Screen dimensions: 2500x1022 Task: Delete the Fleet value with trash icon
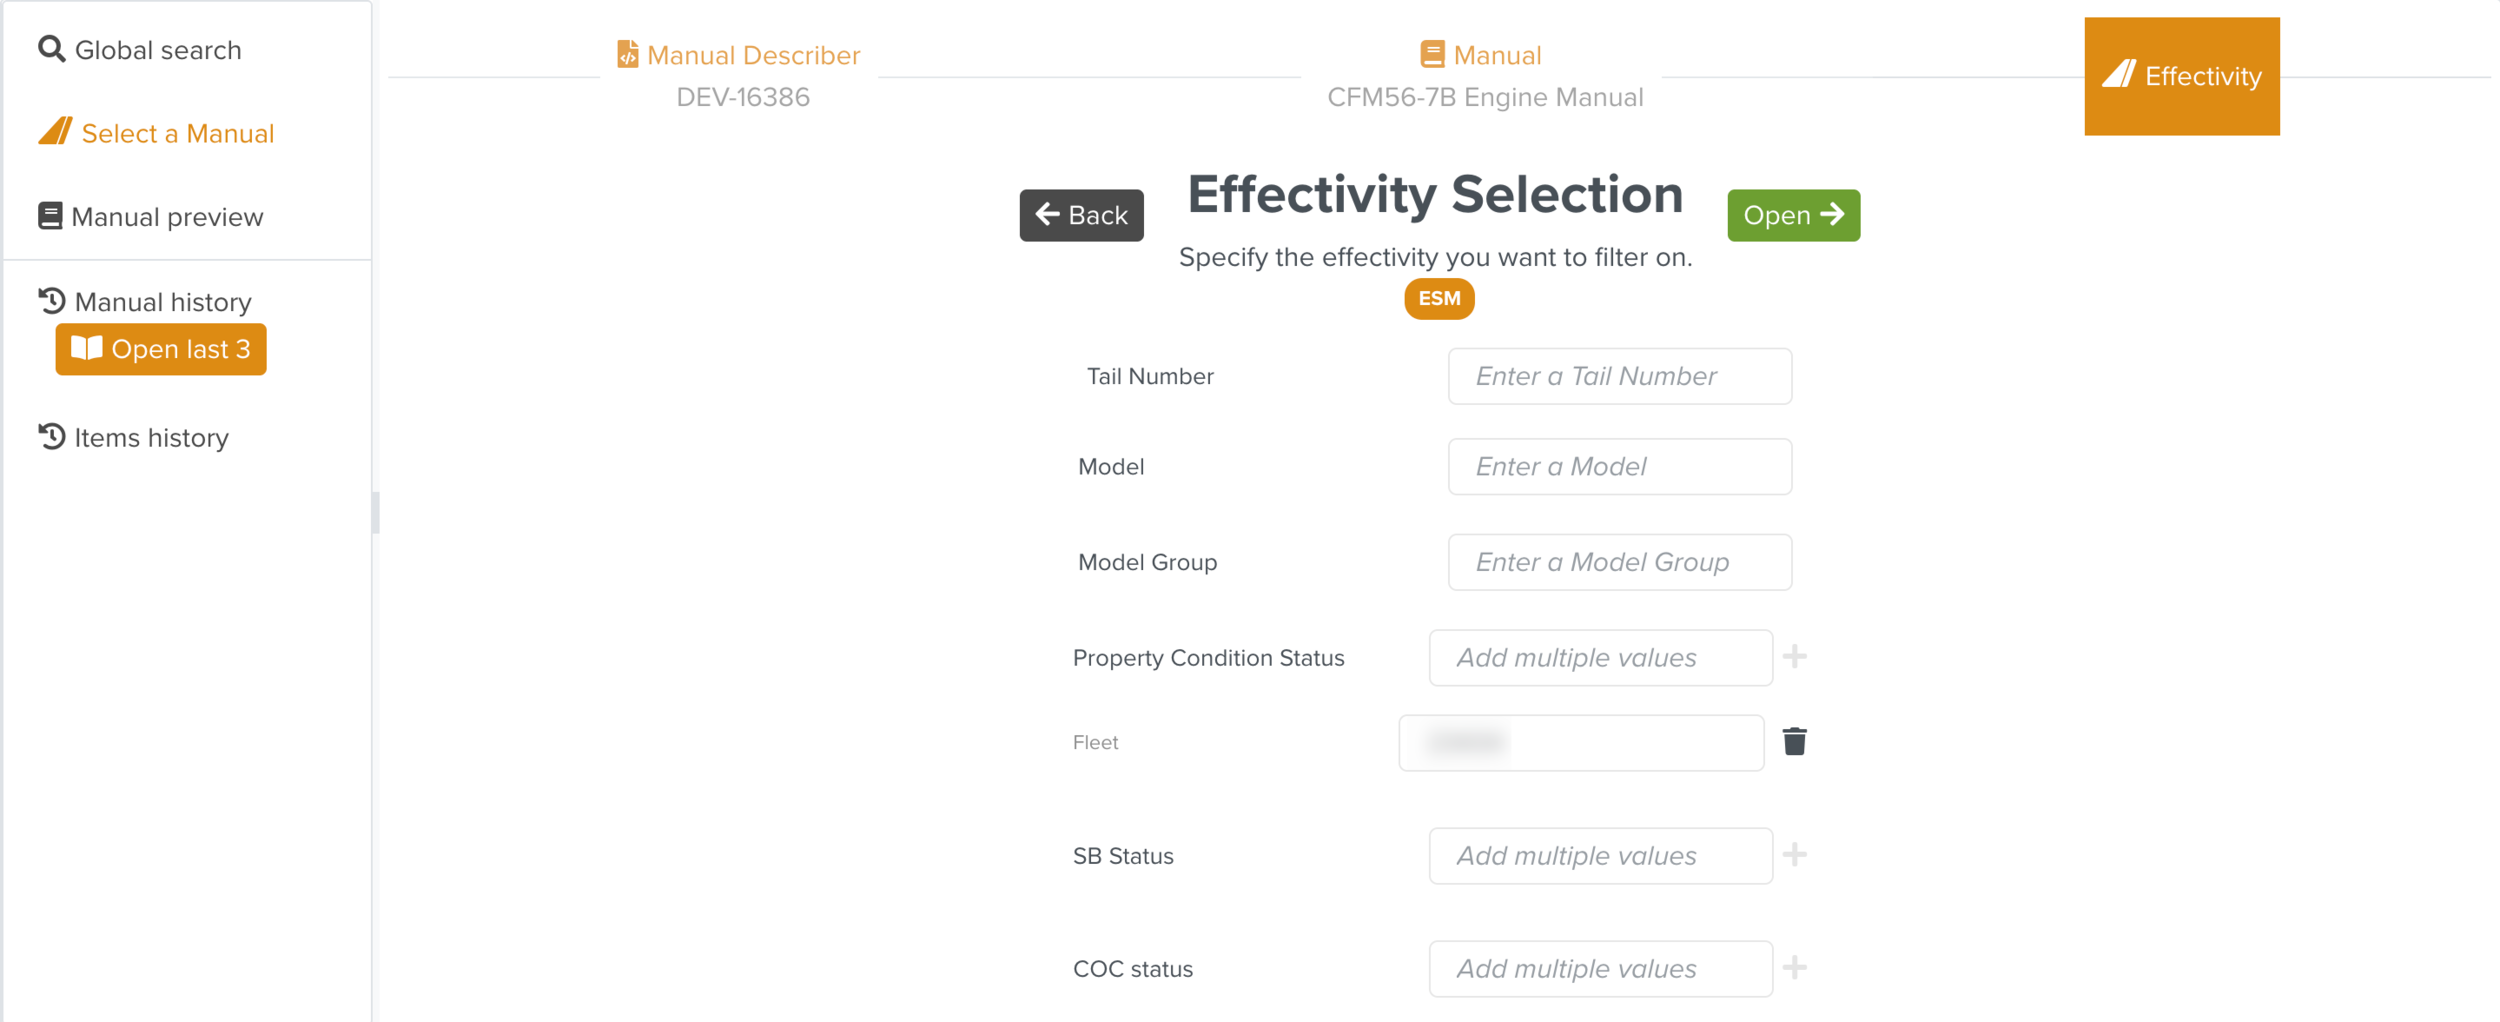click(1794, 742)
